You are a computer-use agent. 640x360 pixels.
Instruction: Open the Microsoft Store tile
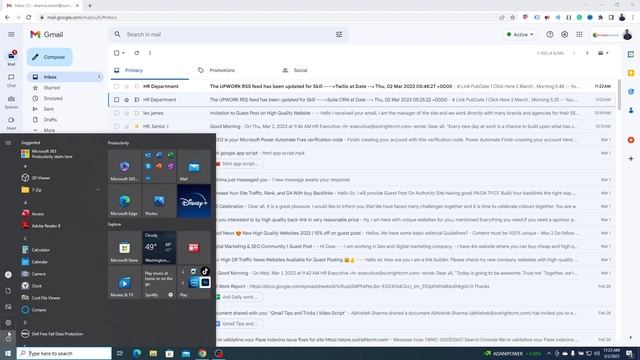124,248
